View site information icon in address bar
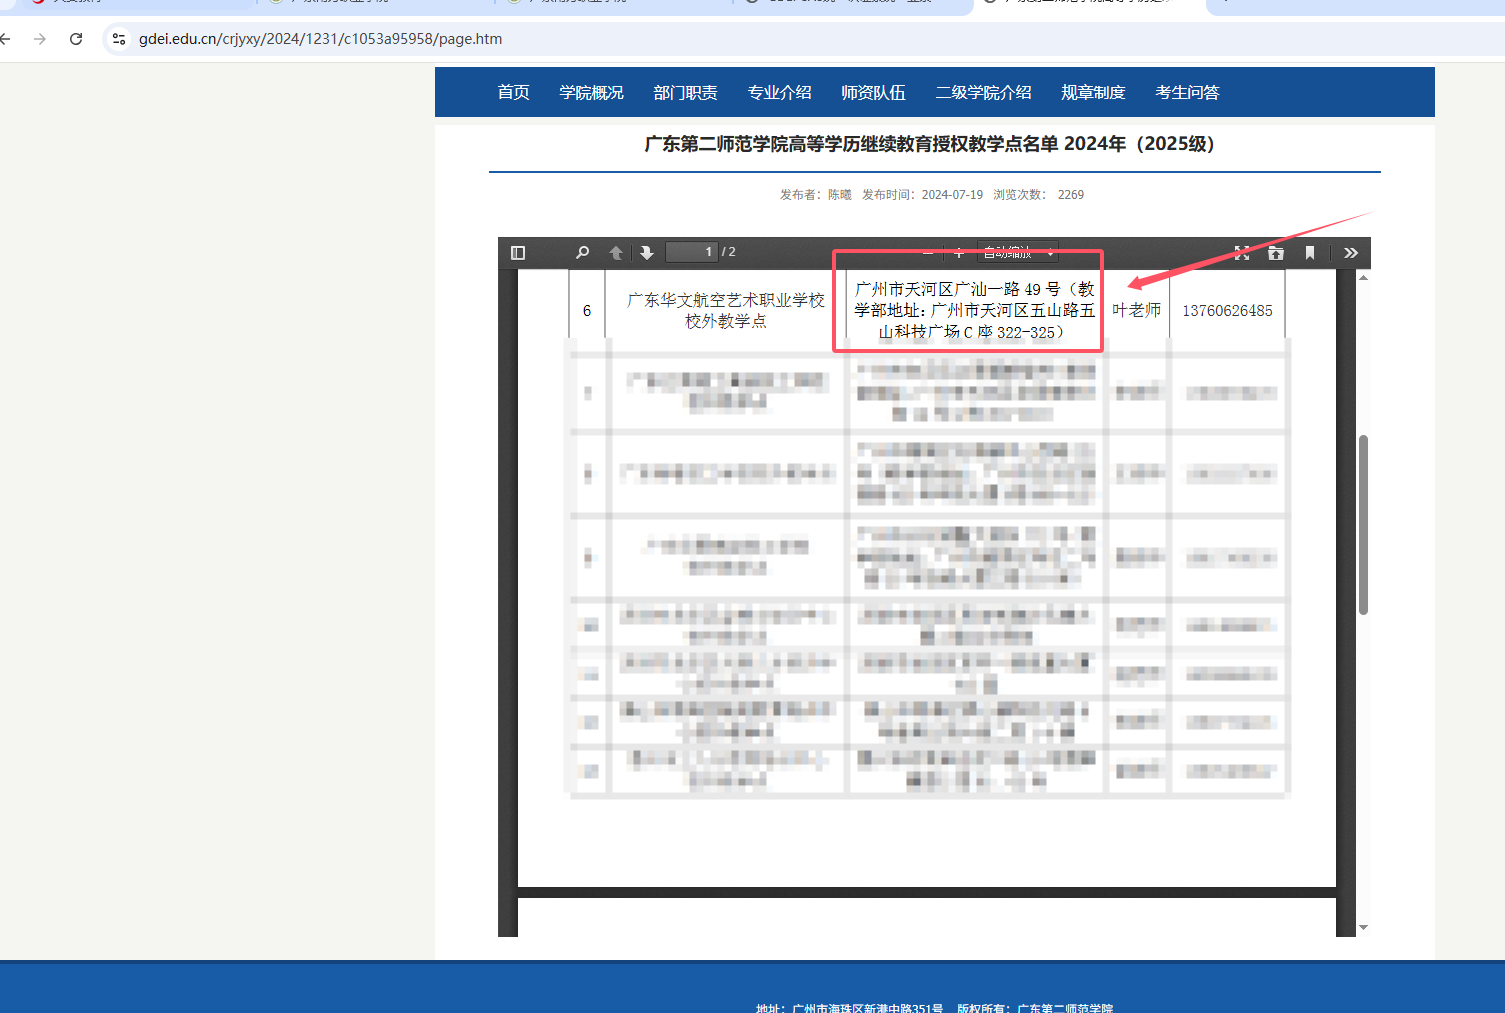 tap(119, 39)
